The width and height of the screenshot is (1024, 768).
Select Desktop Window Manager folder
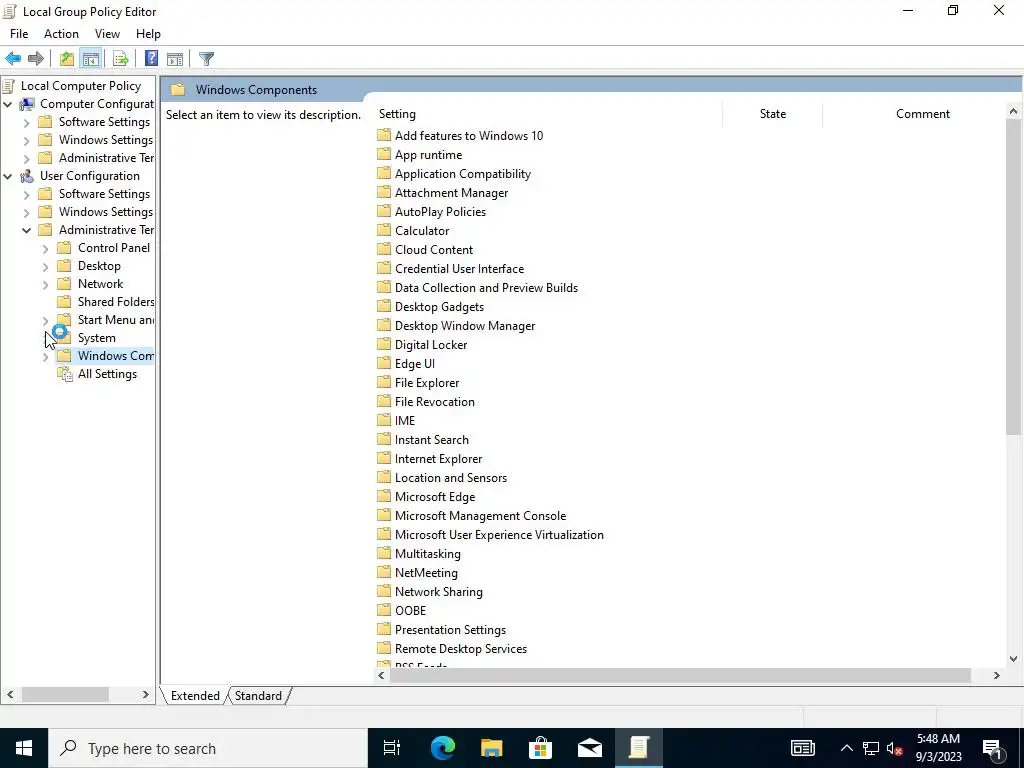point(465,325)
